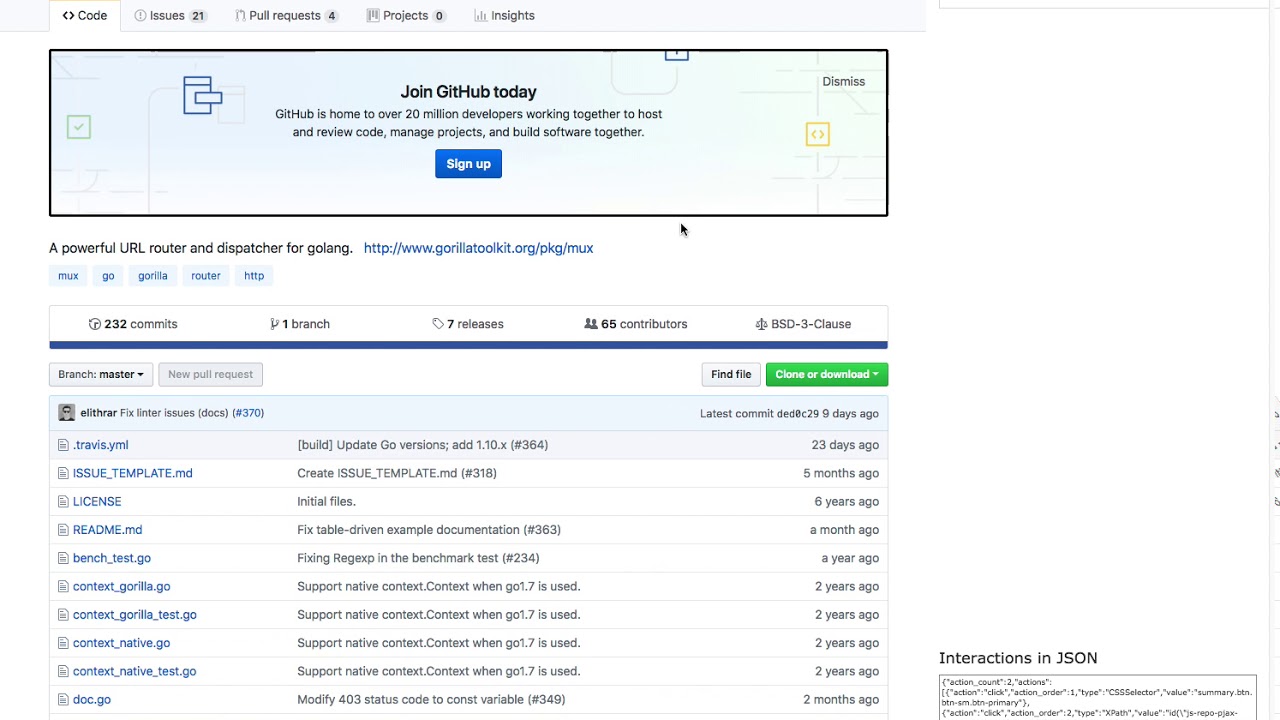Click the contributors people icon

(x=591, y=324)
